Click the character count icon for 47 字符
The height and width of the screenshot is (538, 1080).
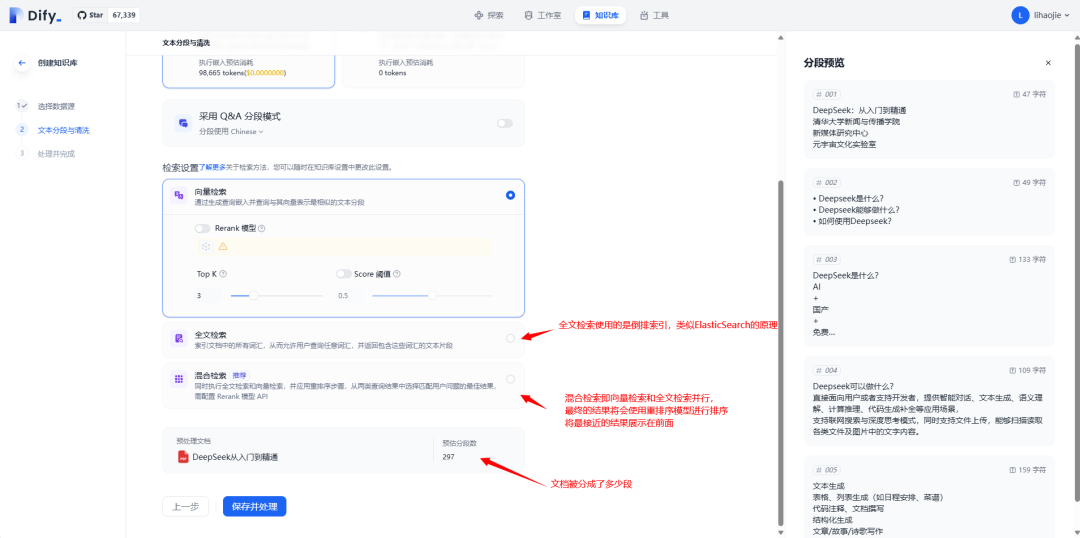1017,94
